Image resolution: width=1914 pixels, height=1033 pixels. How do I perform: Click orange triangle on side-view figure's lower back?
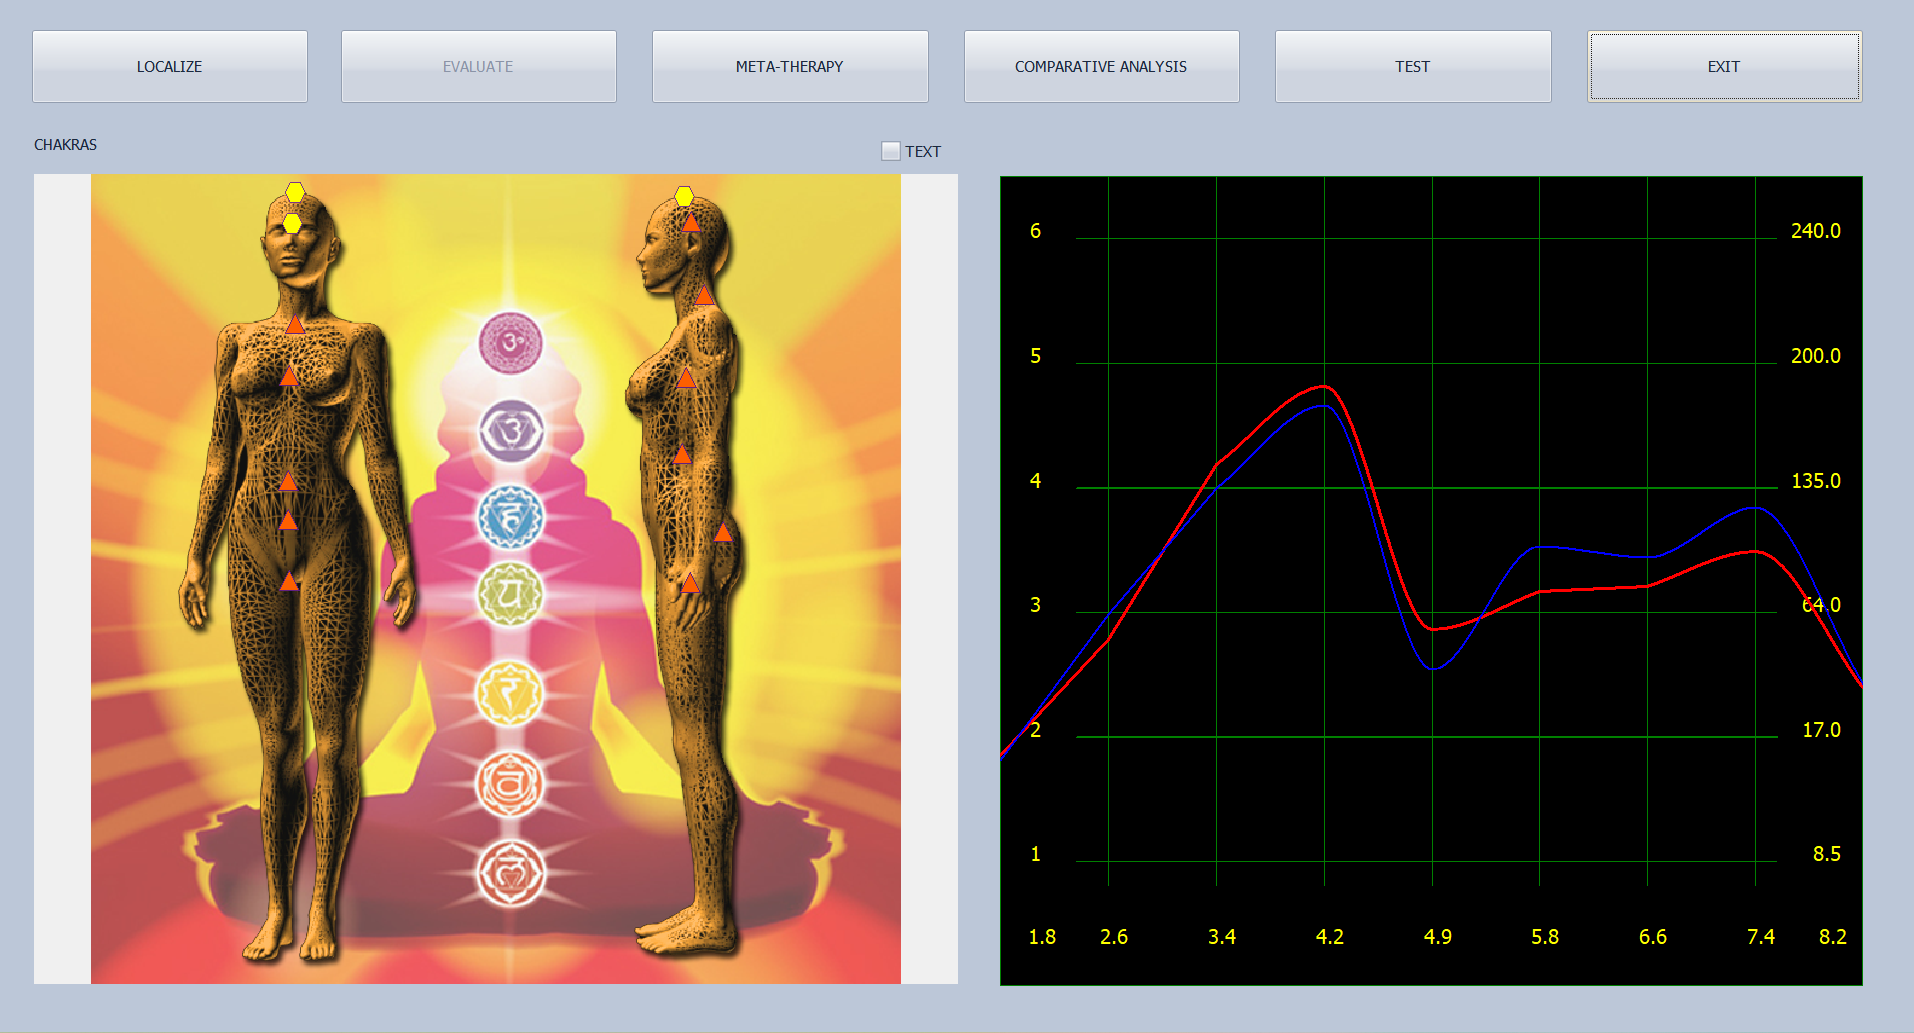coord(723,532)
